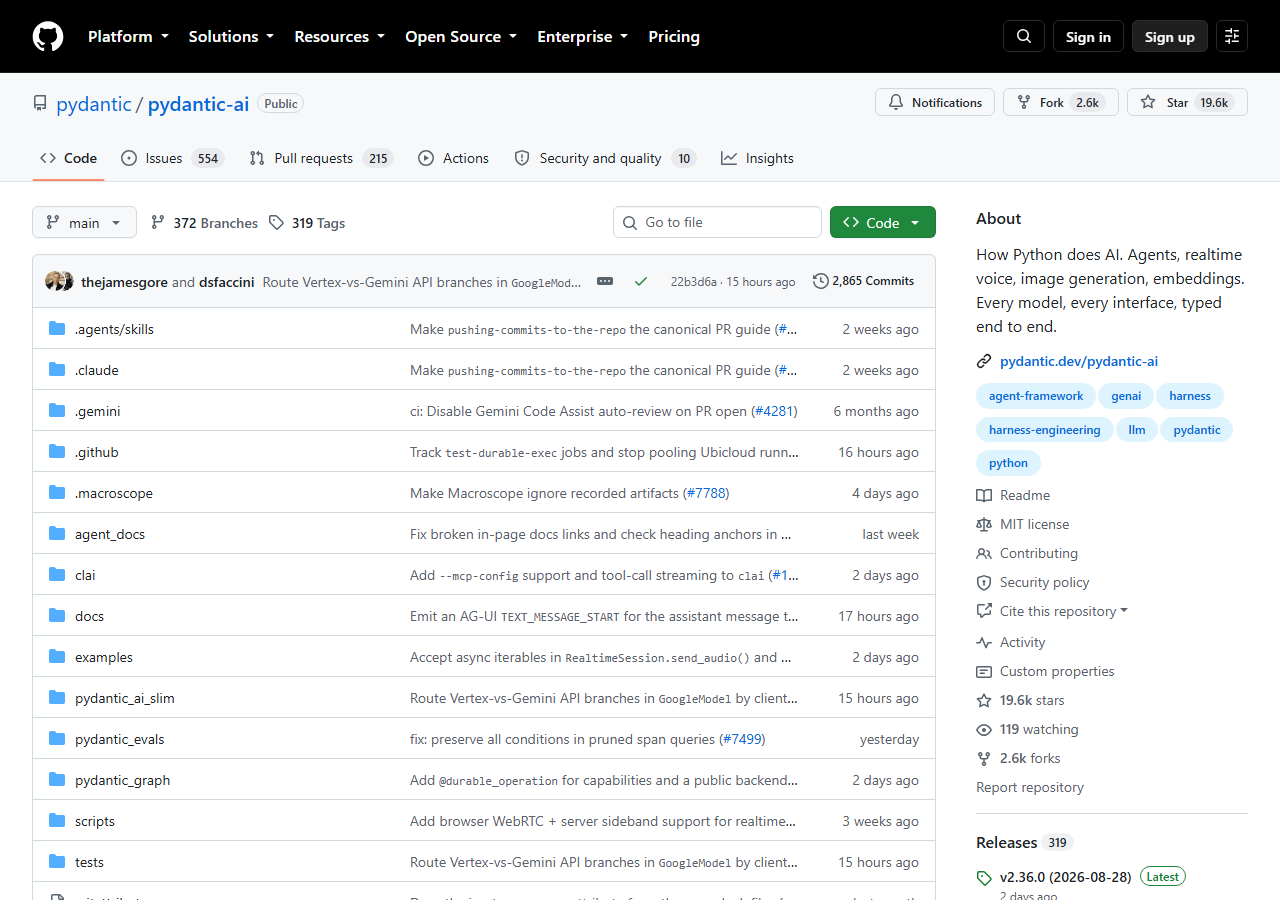Expand the Solutions menu
Viewport: 1280px width, 900px height.
click(x=231, y=36)
